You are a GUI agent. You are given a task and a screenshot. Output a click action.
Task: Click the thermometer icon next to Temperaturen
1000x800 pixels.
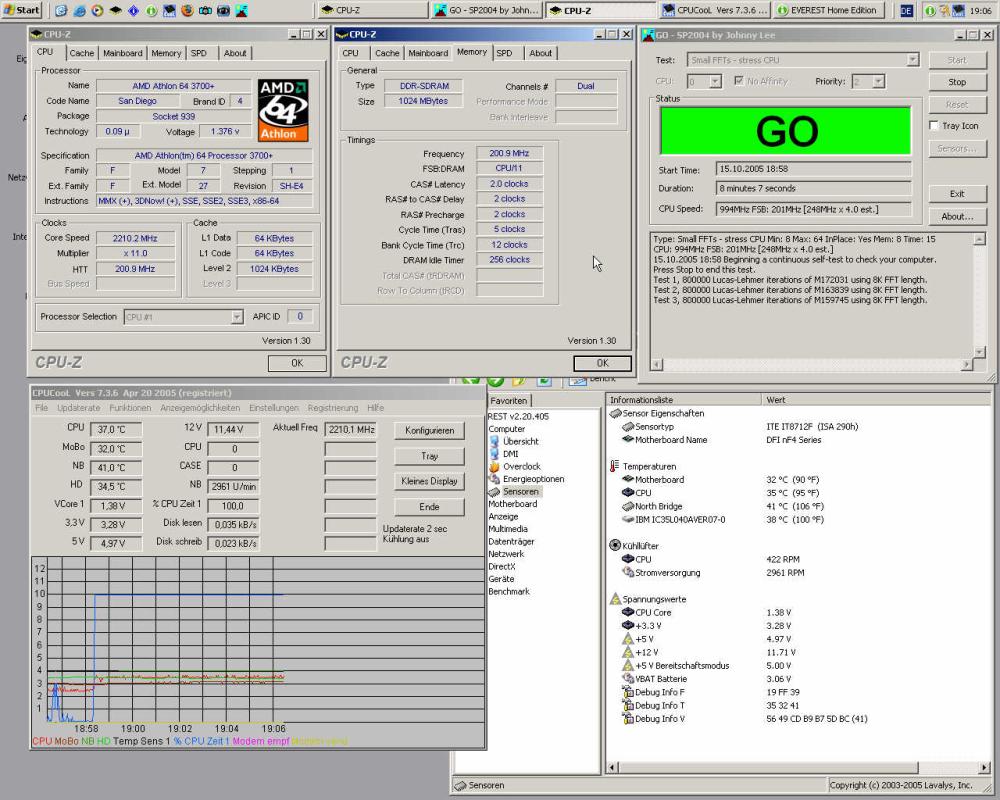615,466
